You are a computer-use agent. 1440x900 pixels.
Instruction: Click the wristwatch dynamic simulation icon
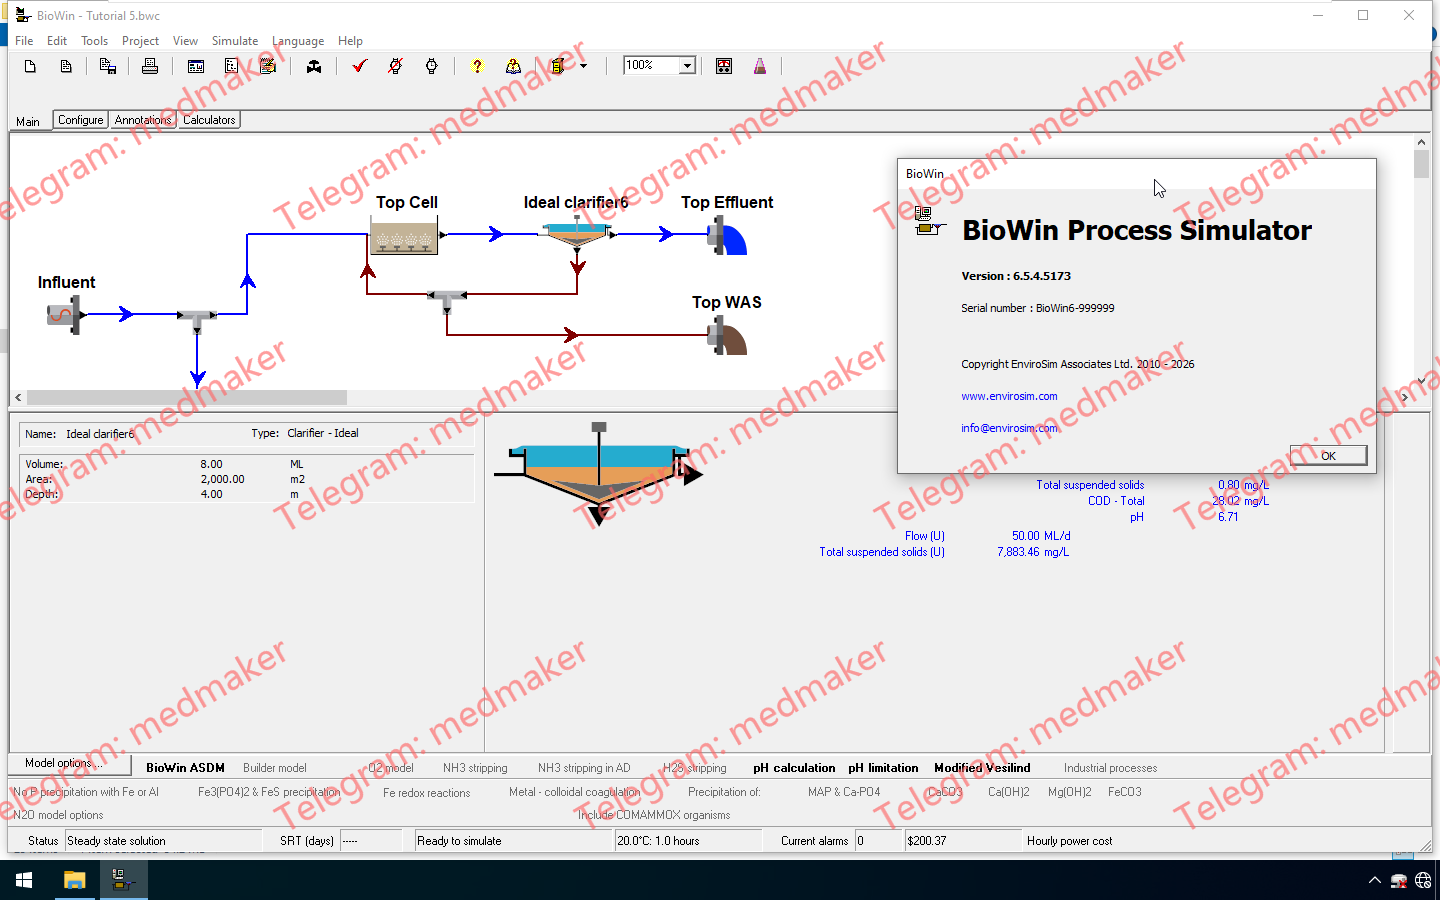(432, 66)
